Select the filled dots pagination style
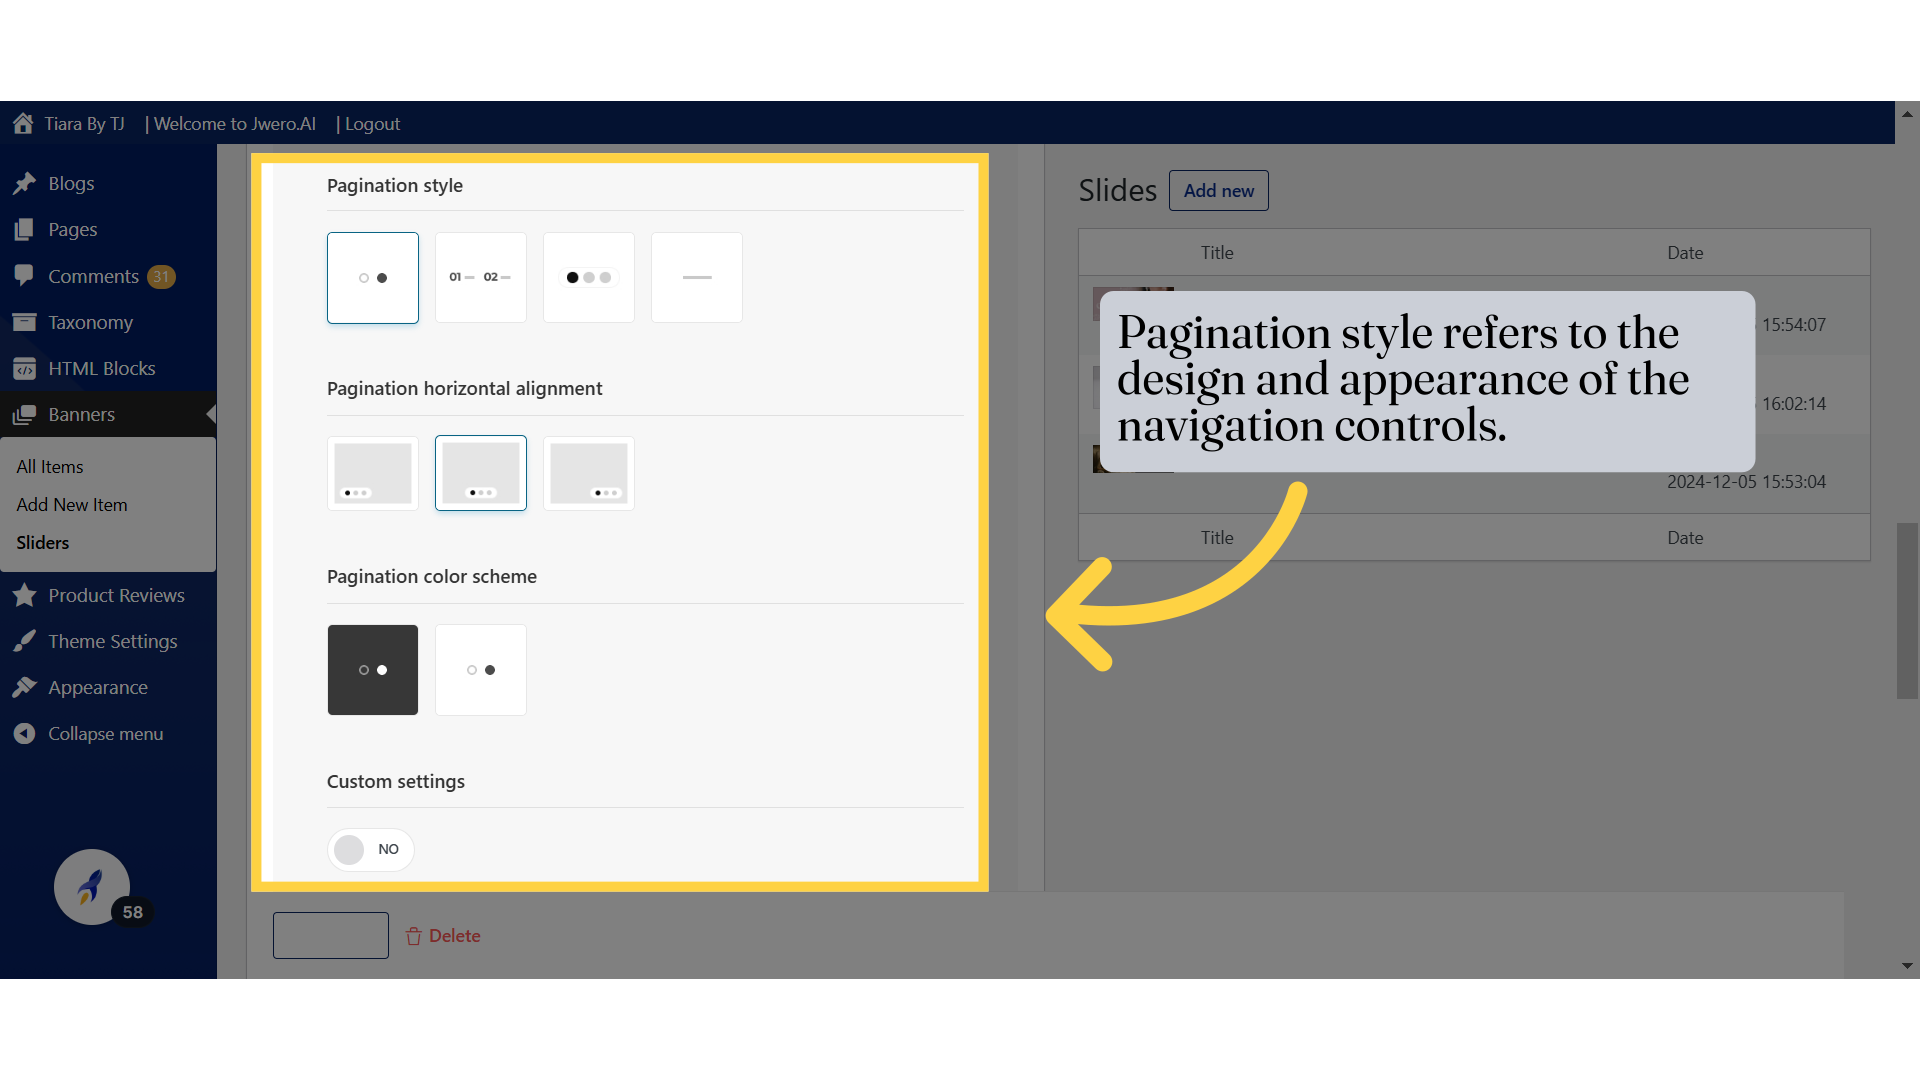This screenshot has height=1080, width=1920. tap(588, 277)
